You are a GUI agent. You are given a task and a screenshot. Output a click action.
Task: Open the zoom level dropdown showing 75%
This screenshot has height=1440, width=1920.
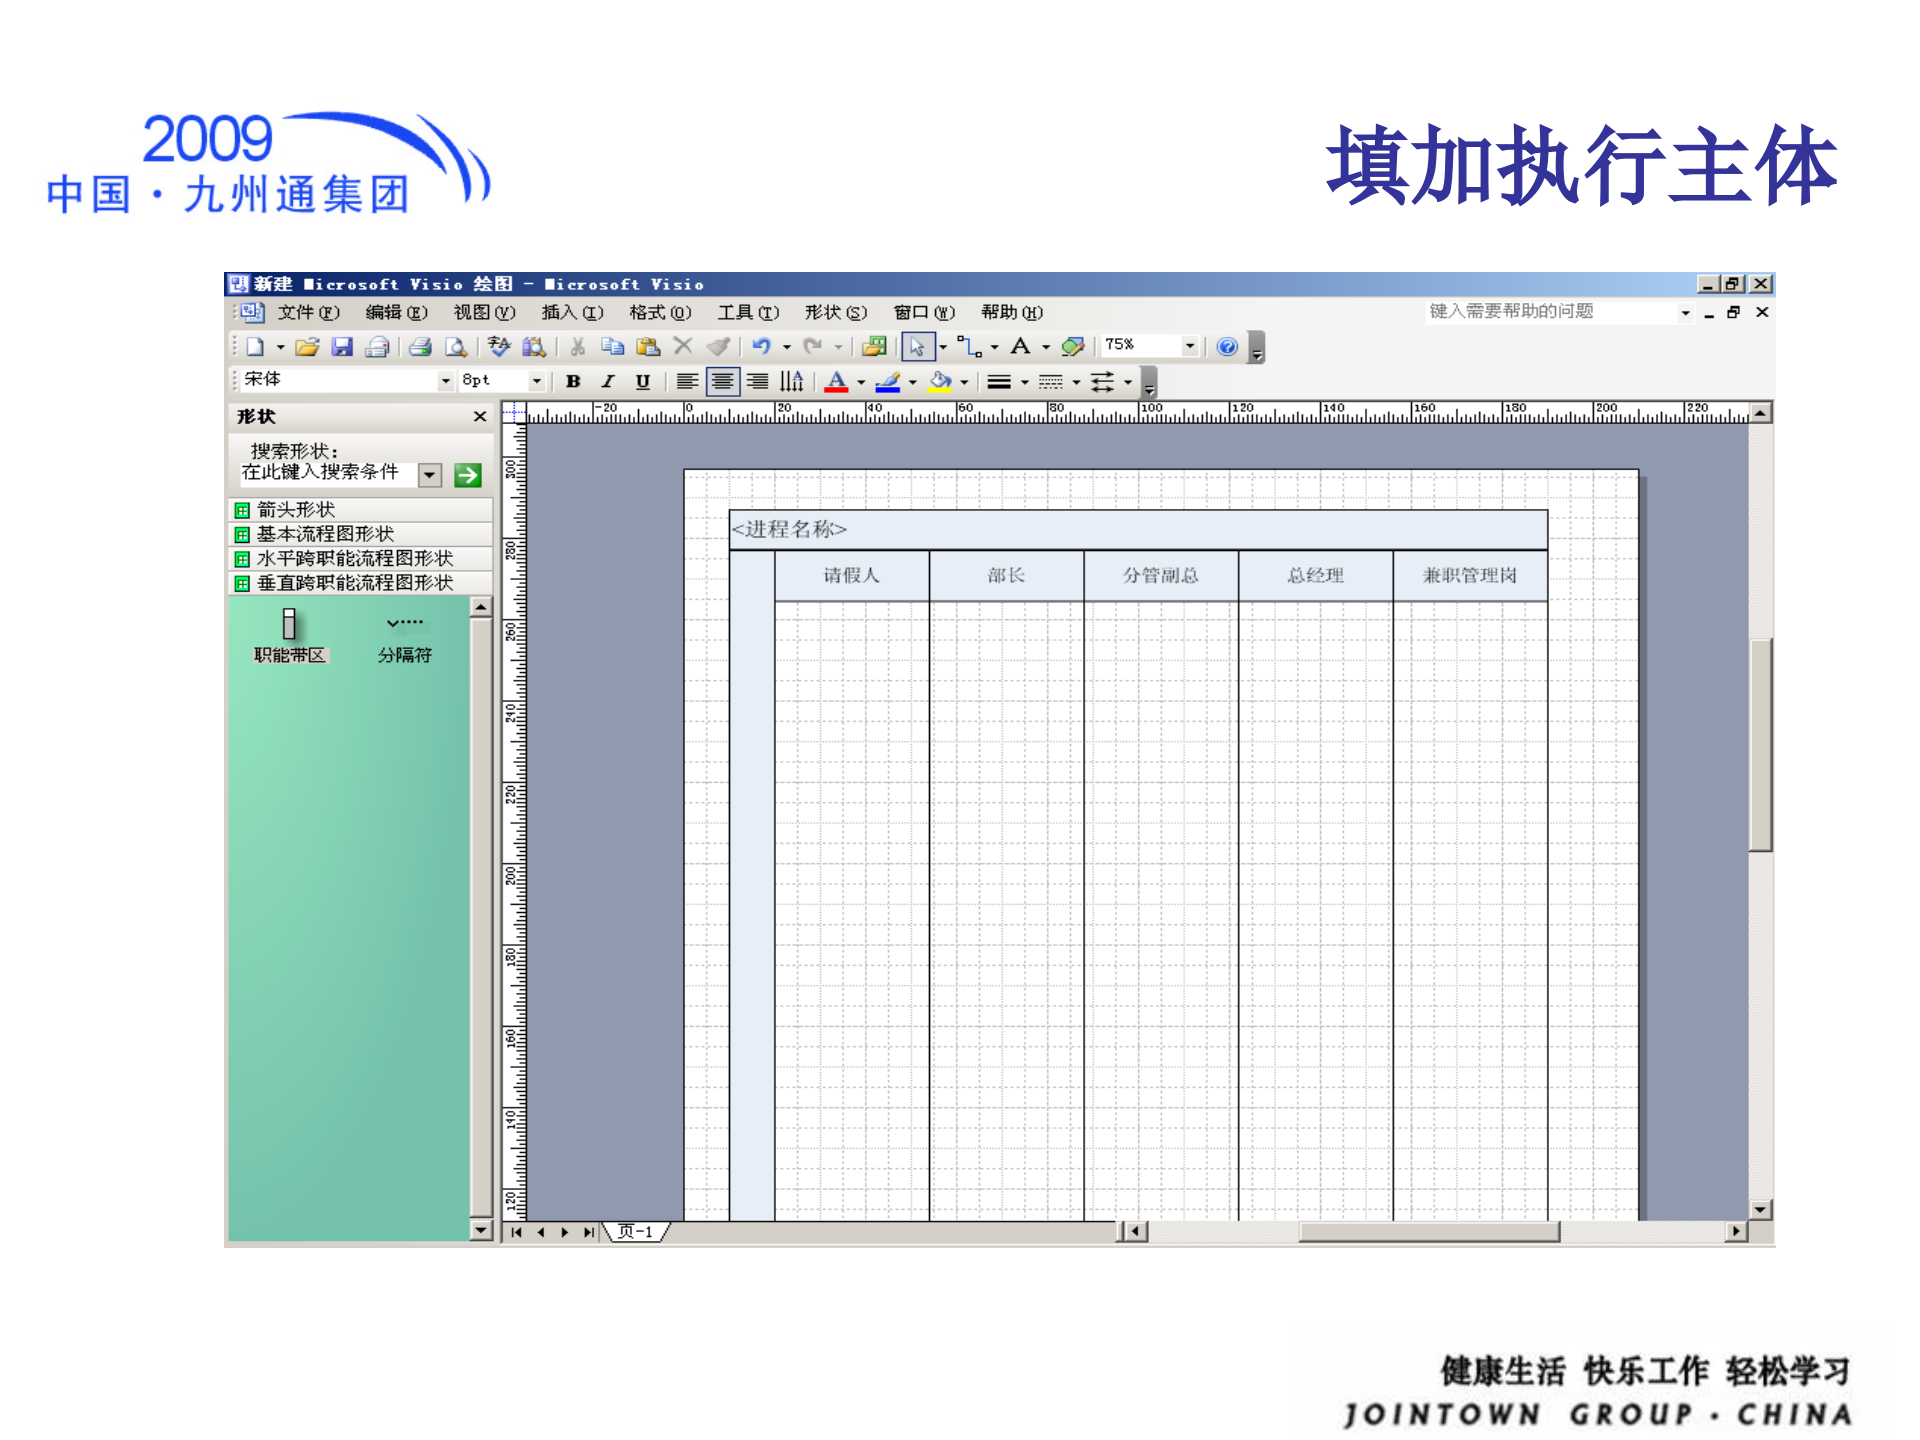(1190, 346)
